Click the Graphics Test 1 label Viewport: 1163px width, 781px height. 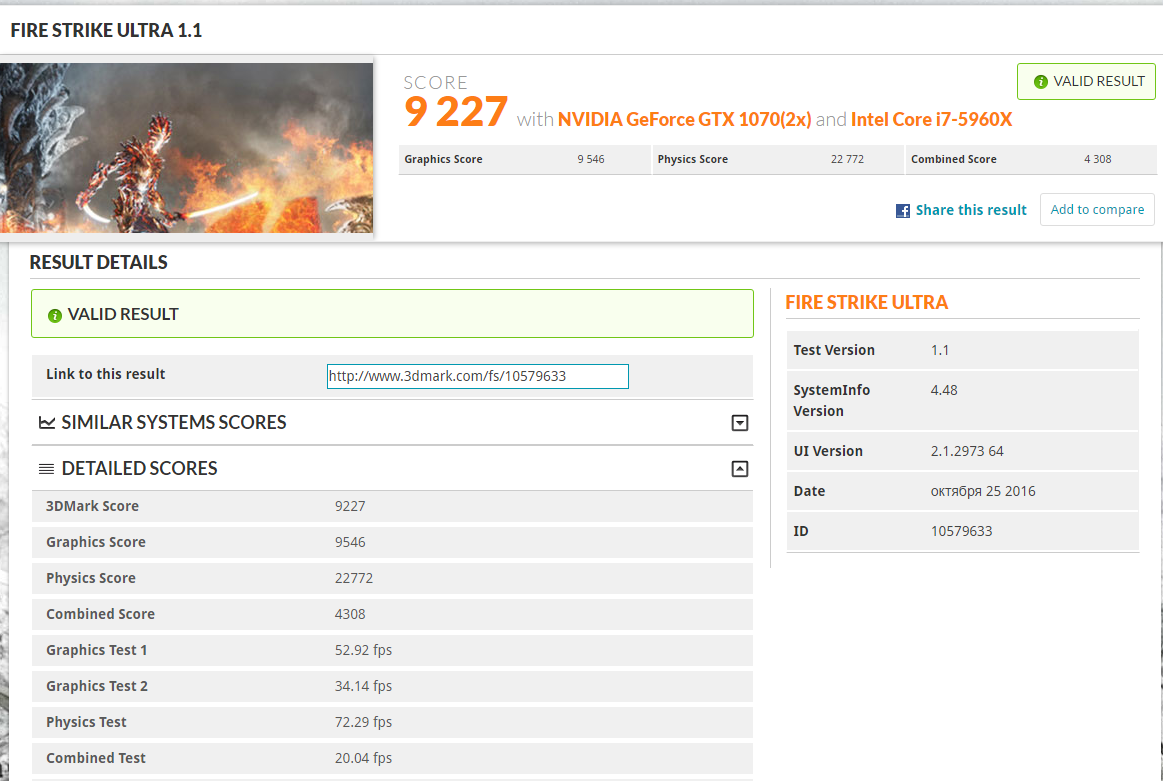[96, 650]
